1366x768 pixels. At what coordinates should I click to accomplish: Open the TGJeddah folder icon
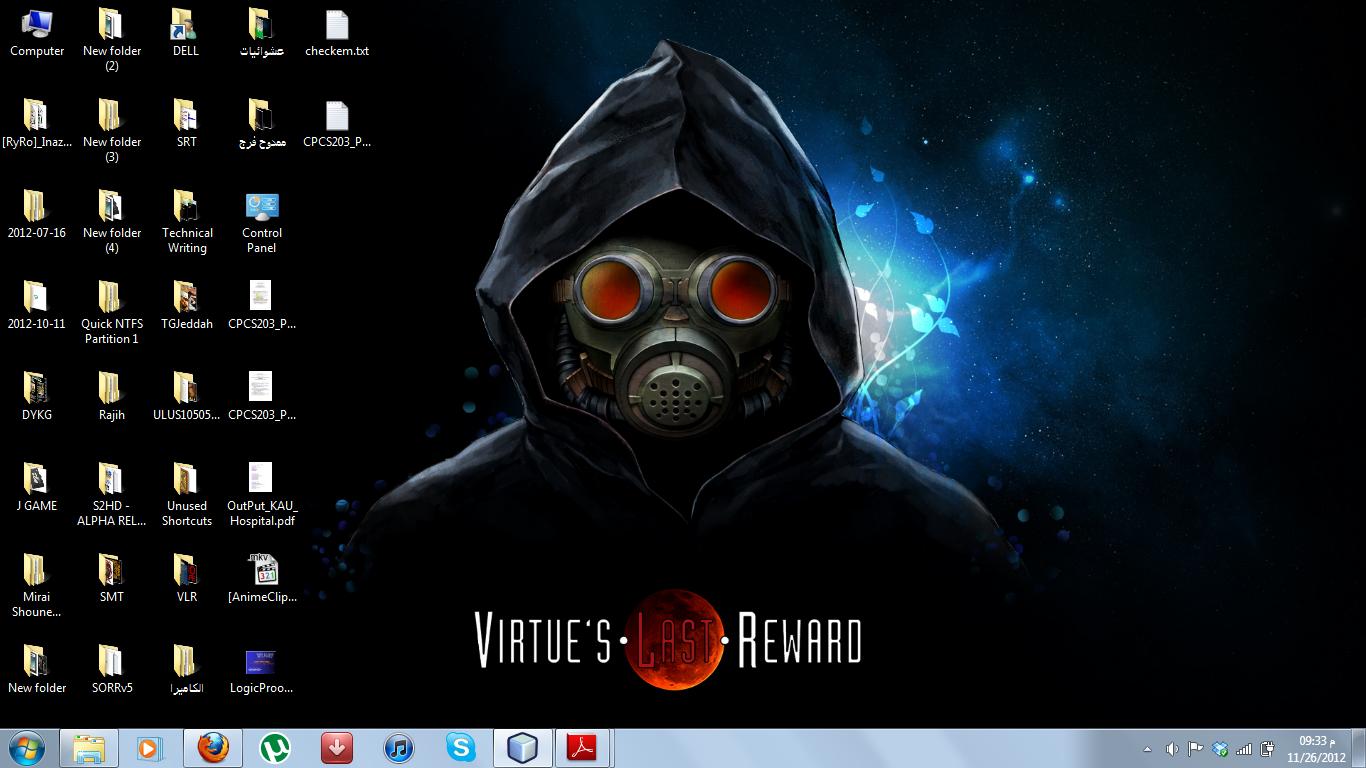186,306
